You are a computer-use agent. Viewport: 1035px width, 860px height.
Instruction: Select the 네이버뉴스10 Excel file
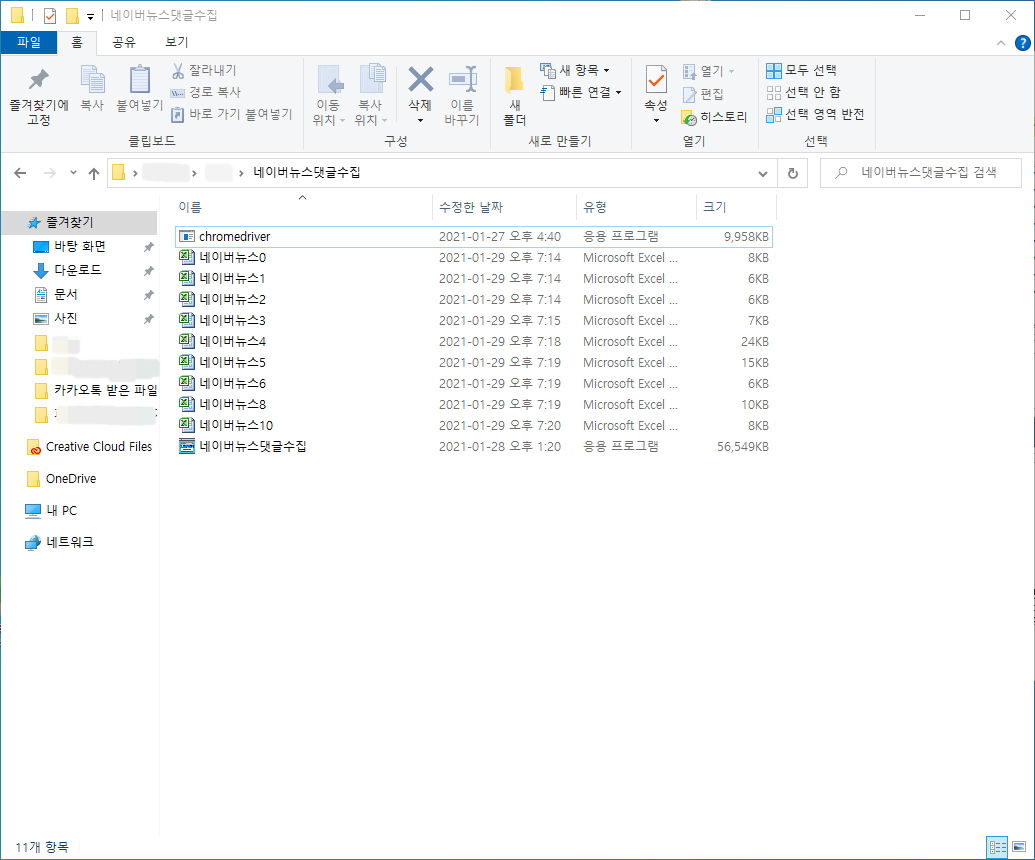tap(474, 426)
